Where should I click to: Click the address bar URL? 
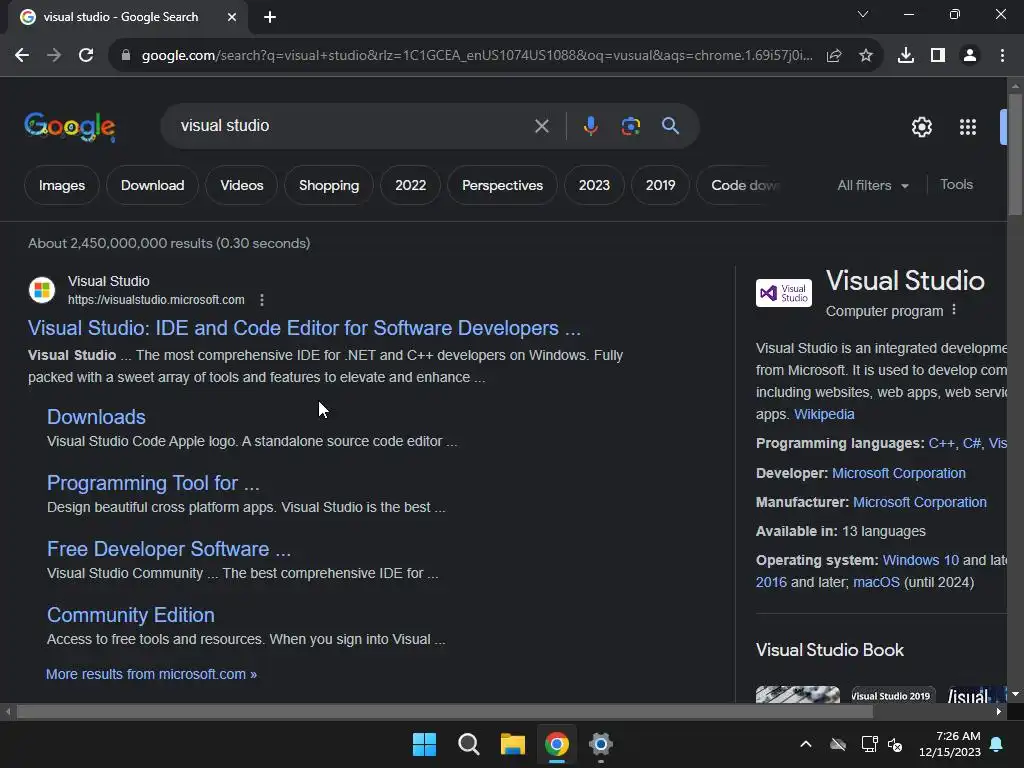point(477,56)
